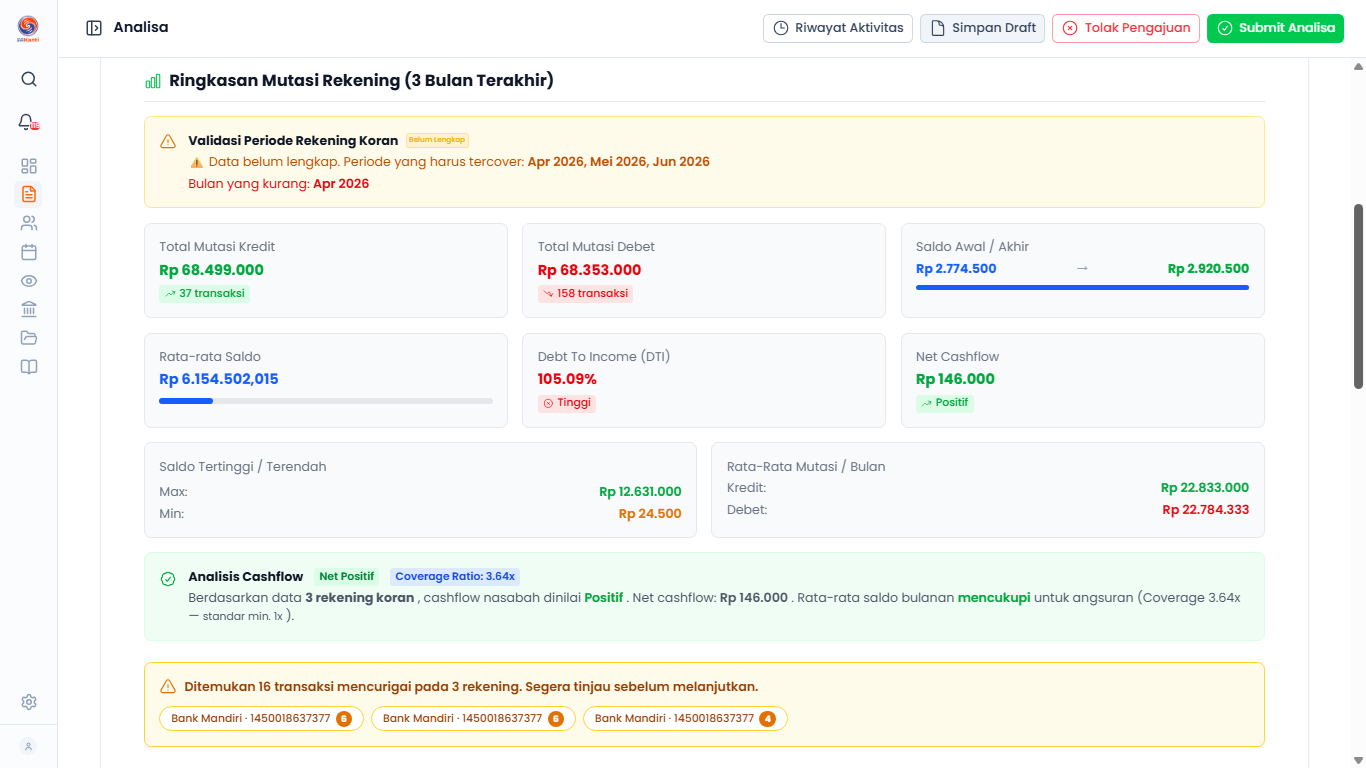
Task: Click the bar chart icon beside Ringkasan Mutasi
Action: (153, 81)
